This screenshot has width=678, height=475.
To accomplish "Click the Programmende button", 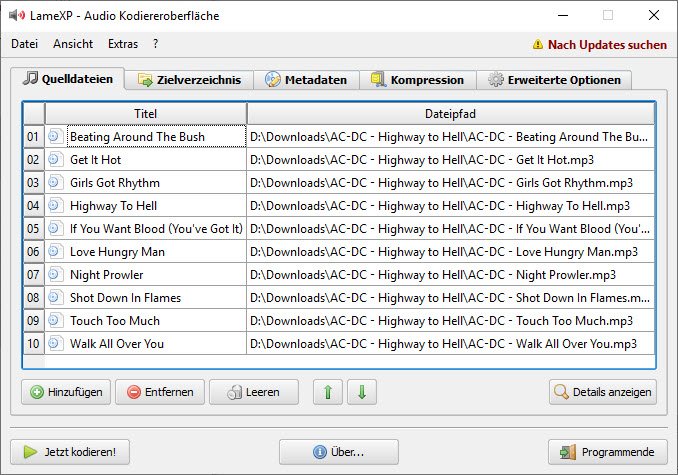I will (608, 452).
